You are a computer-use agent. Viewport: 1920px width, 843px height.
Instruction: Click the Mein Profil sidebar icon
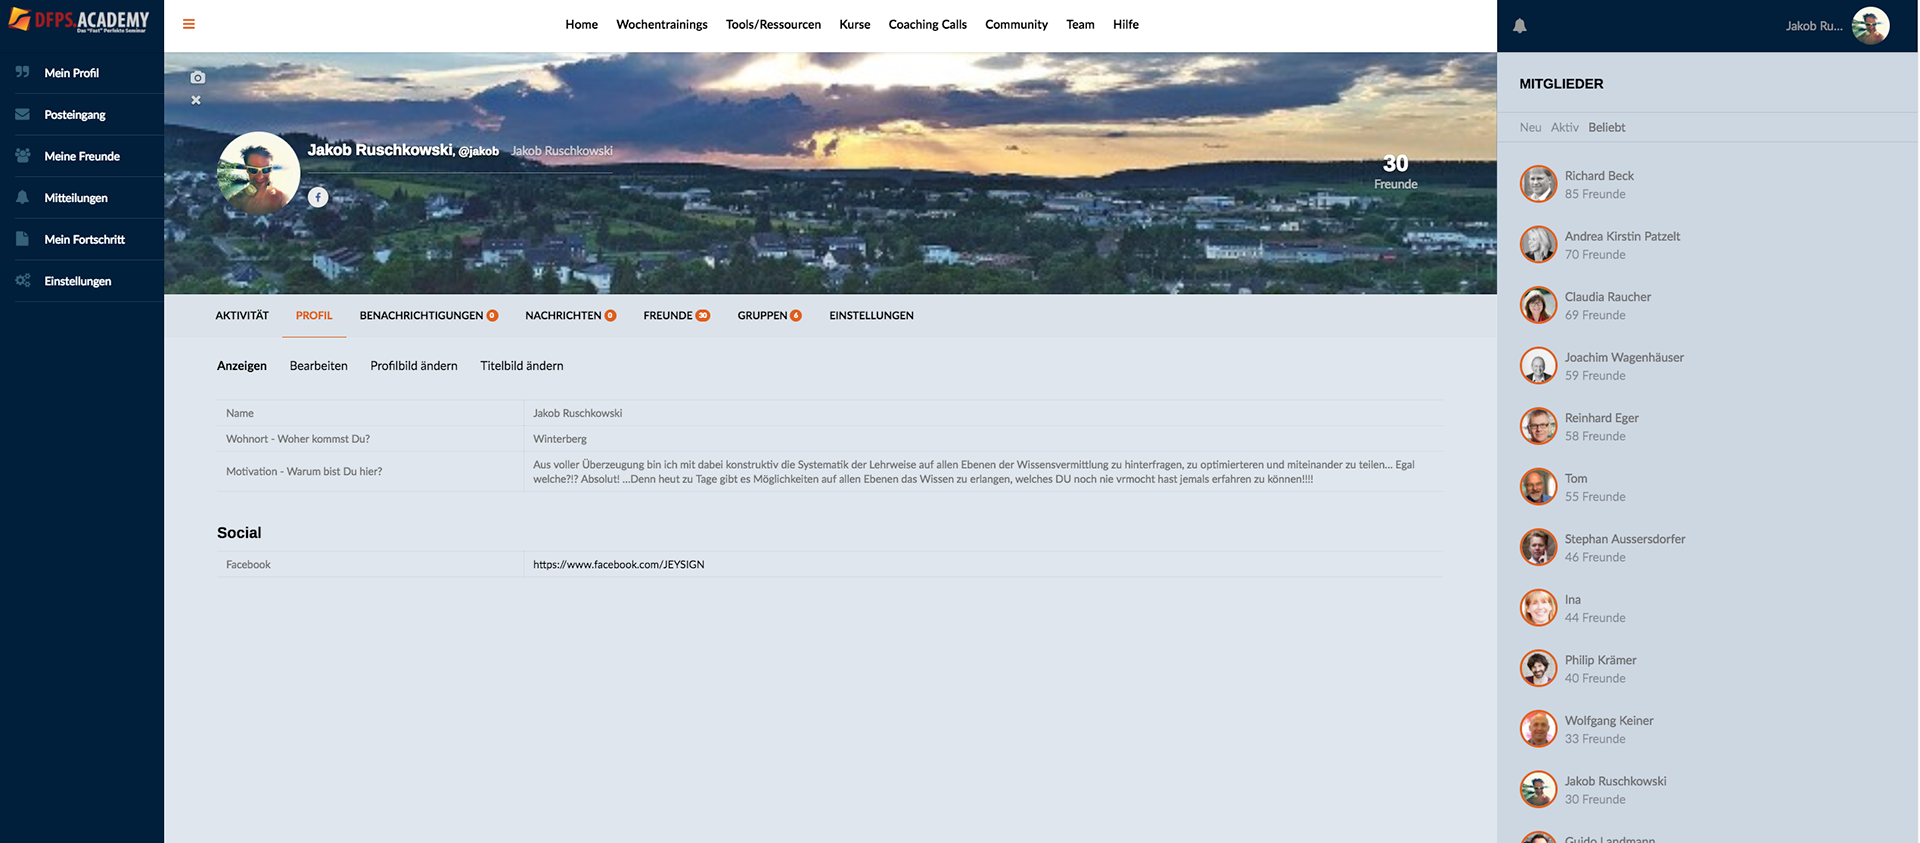(x=22, y=72)
